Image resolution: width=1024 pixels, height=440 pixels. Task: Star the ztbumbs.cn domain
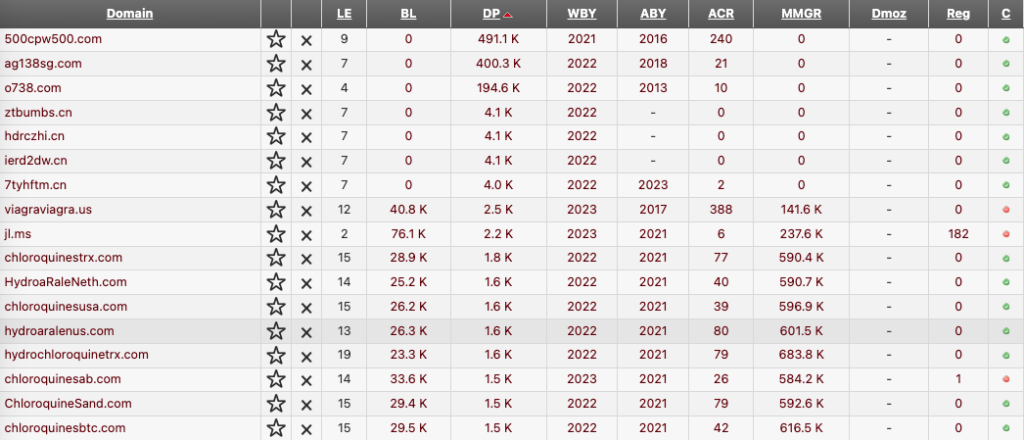point(276,113)
